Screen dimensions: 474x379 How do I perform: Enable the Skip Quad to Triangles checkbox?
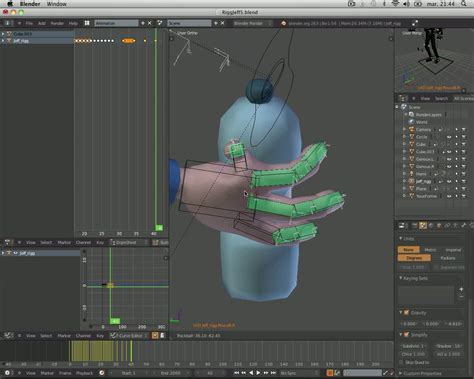pyautogui.click(x=401, y=362)
